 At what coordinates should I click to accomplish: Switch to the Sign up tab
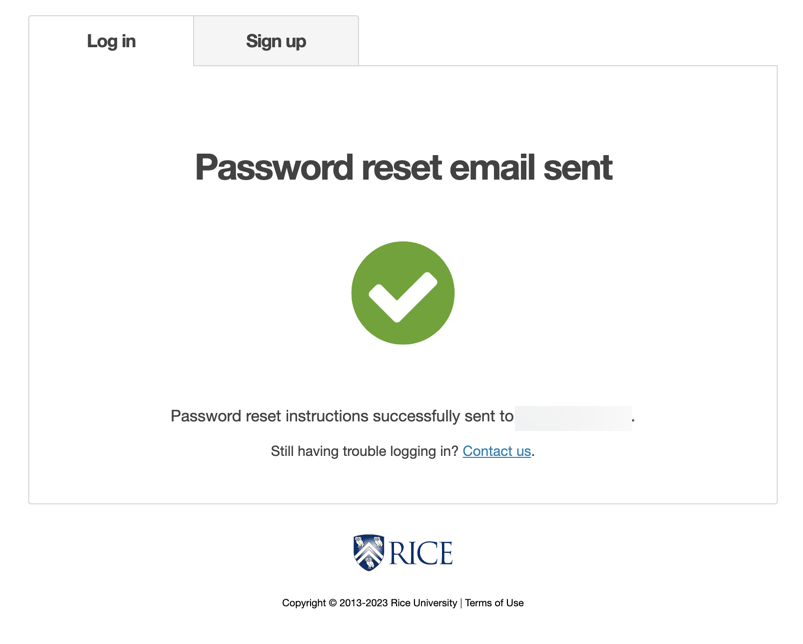[x=275, y=41]
